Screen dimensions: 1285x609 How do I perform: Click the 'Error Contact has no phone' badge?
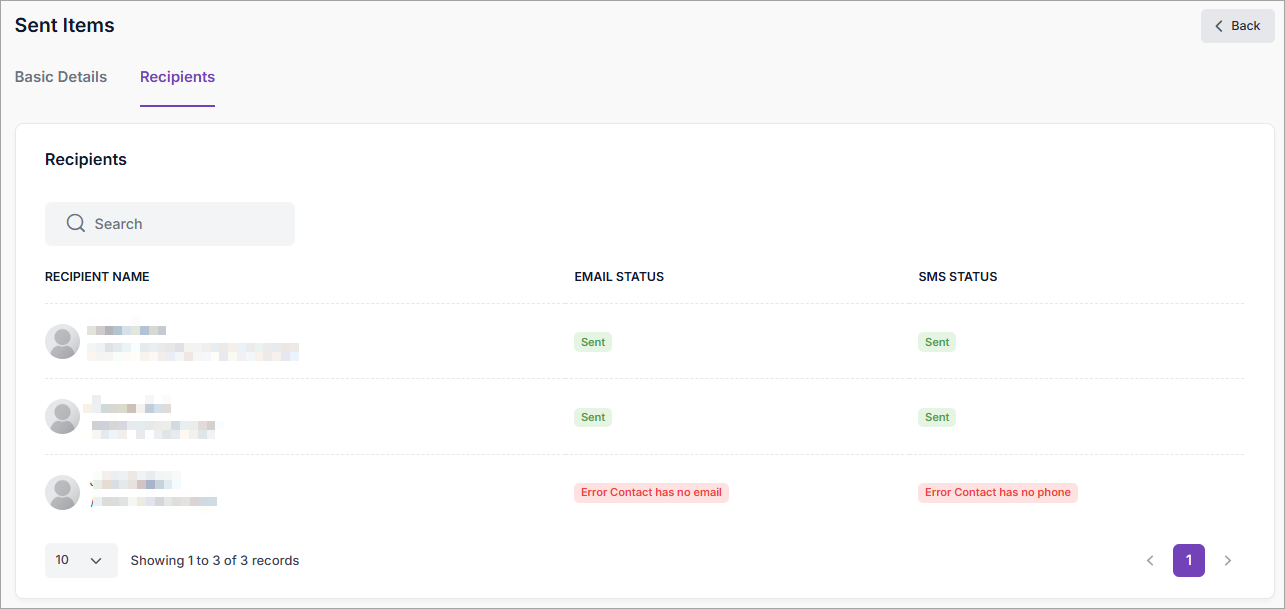click(997, 492)
